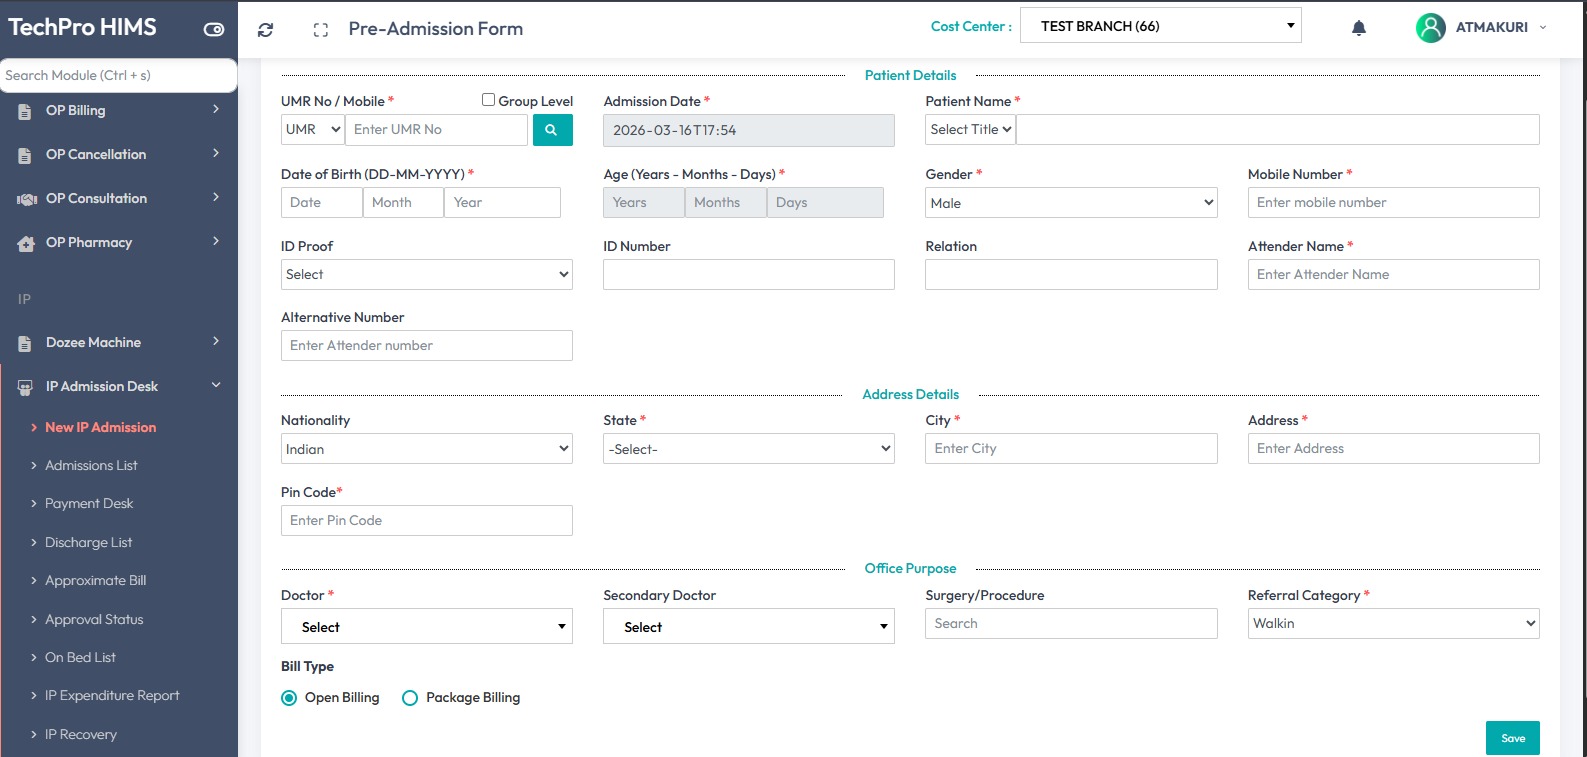Screen dimensions: 1587x757
Task: Expand the State selection dropdown
Action: tap(748, 449)
